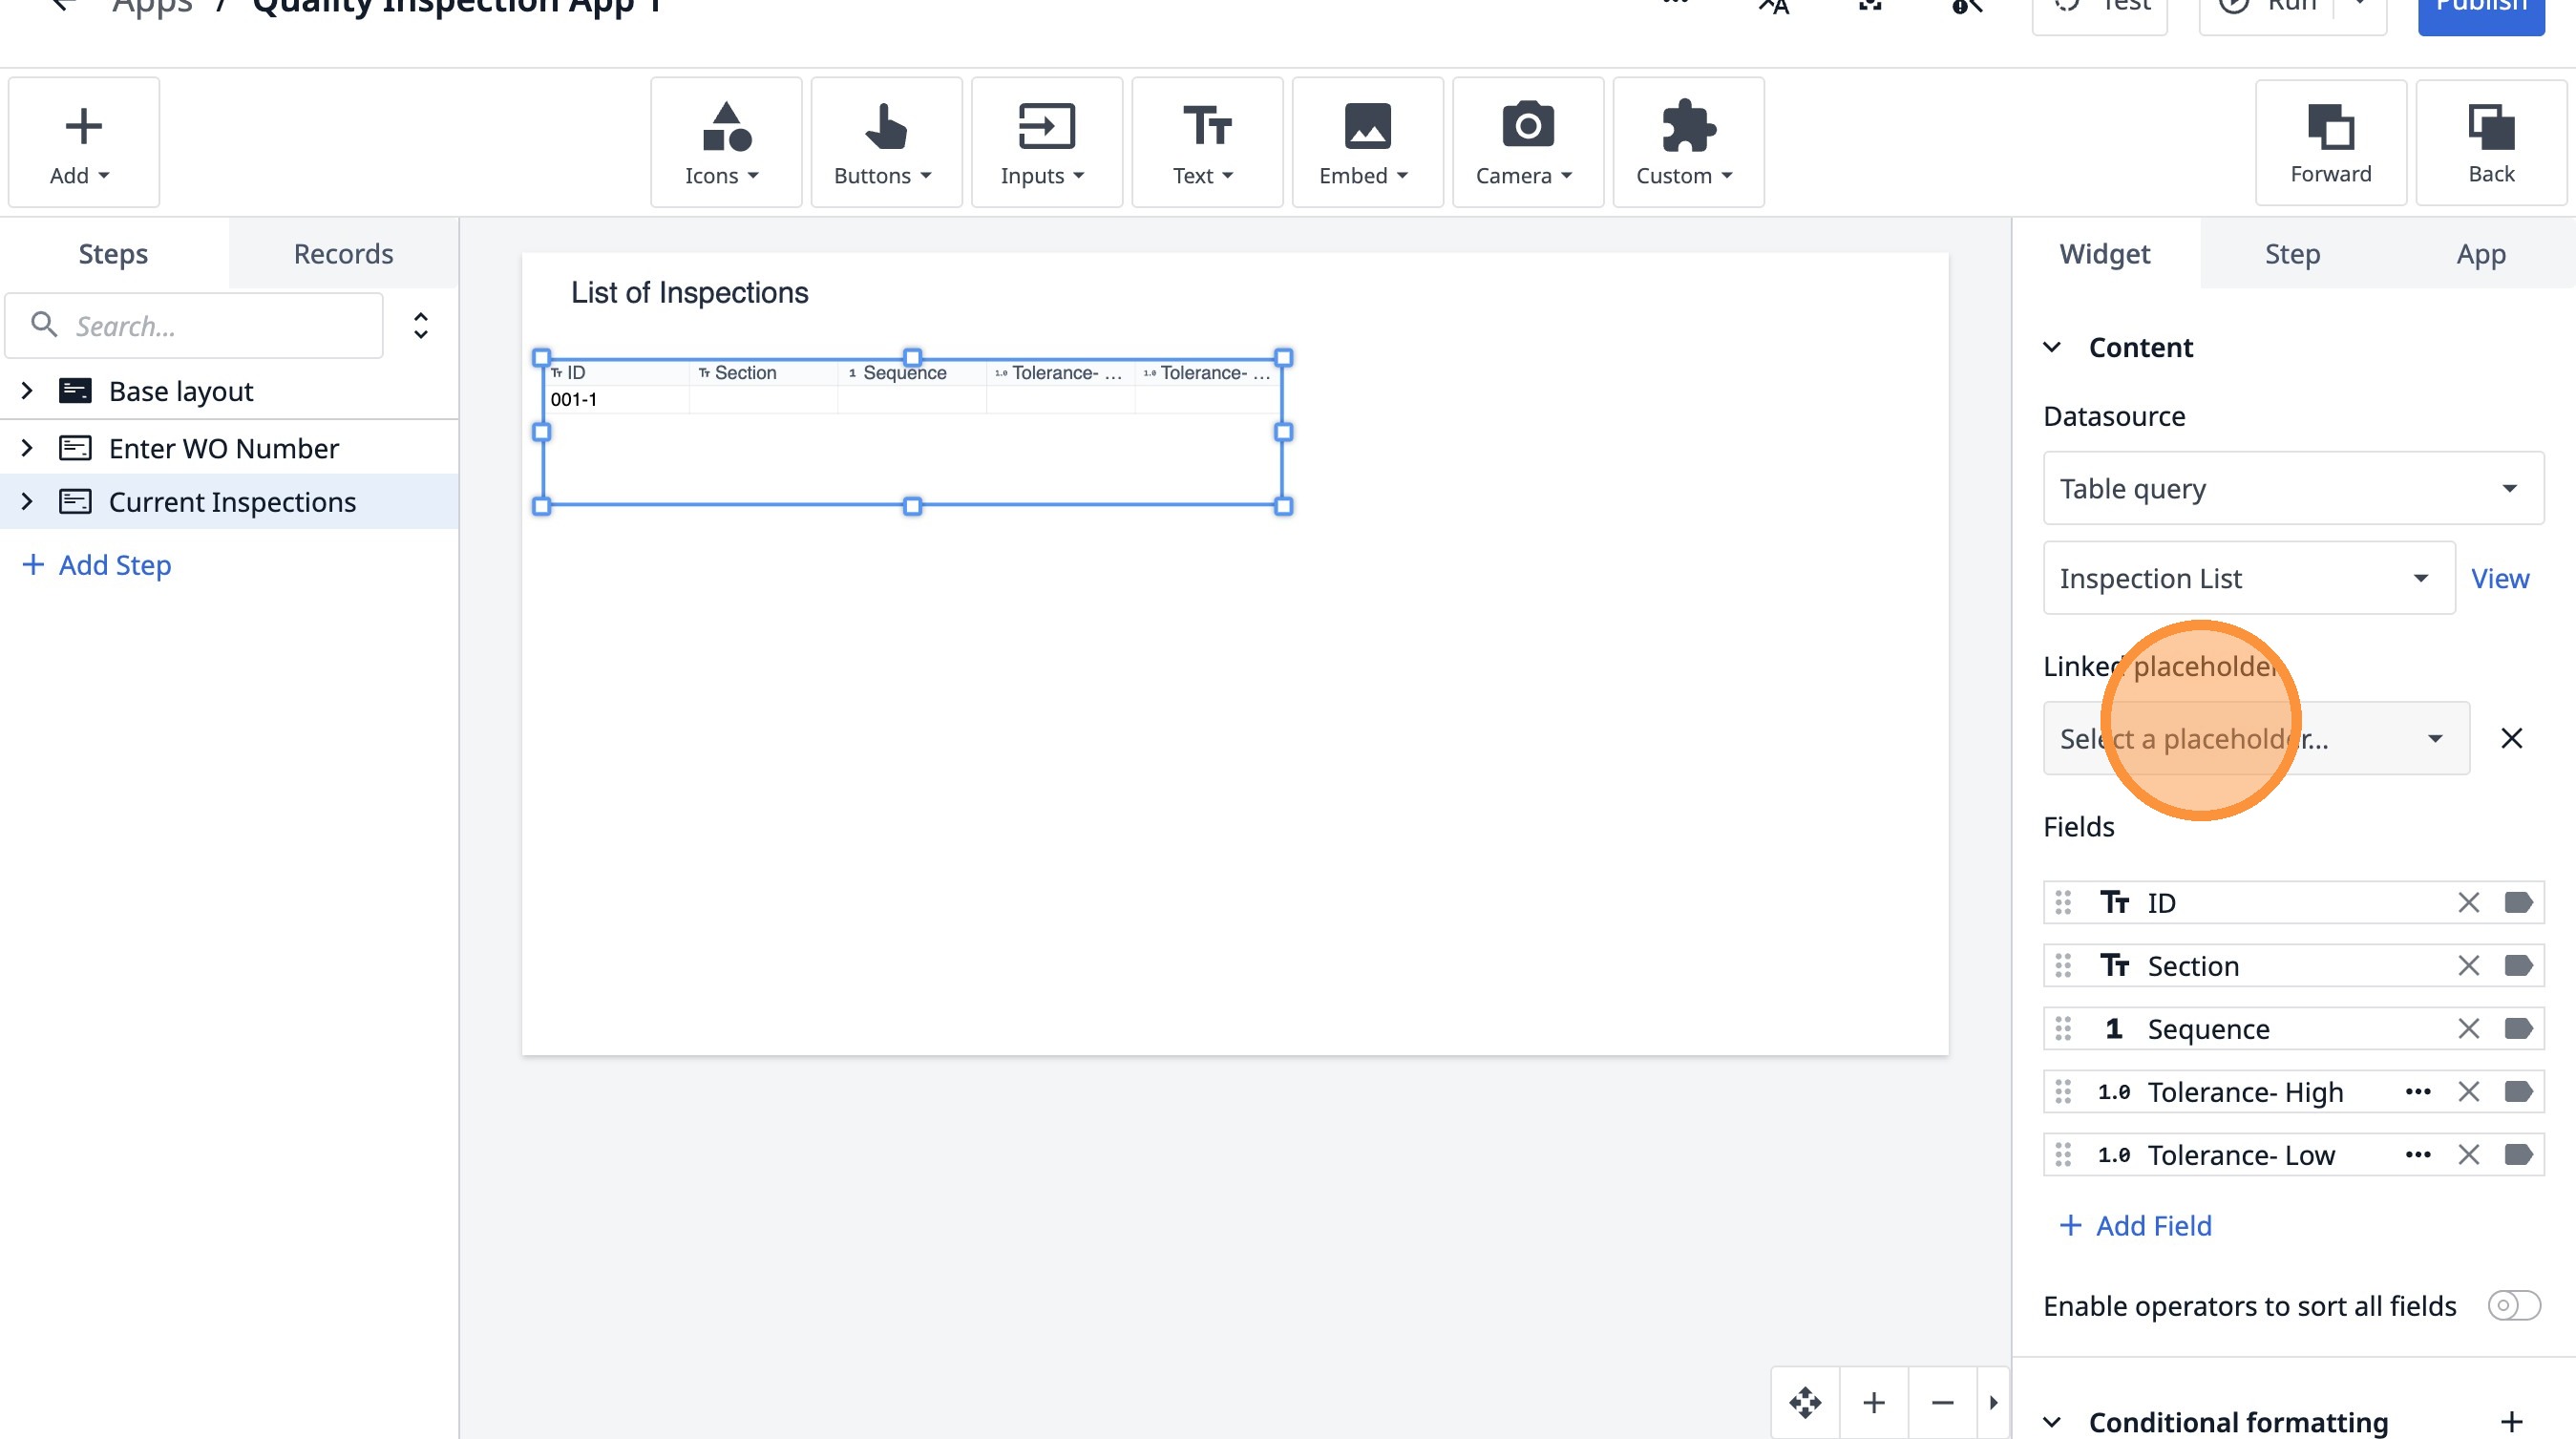This screenshot has height=1439, width=2576.
Task: Open the Camera widget menu
Action: pos(1527,143)
